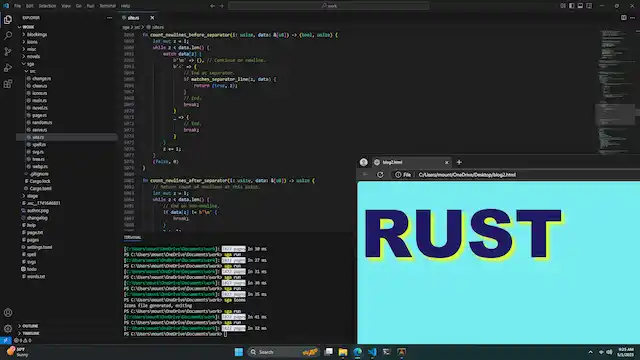
Task: Open the Terminal menu
Action: [107, 6]
